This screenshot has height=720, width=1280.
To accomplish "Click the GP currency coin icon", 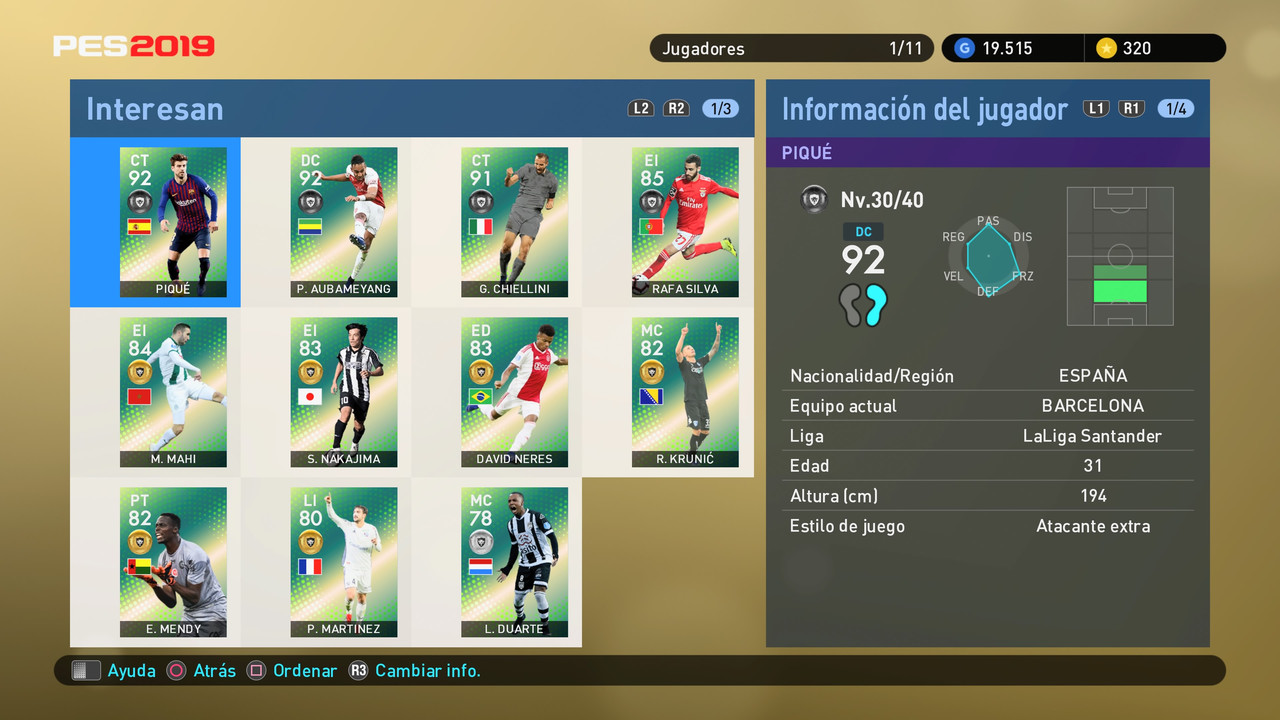I will click(964, 48).
